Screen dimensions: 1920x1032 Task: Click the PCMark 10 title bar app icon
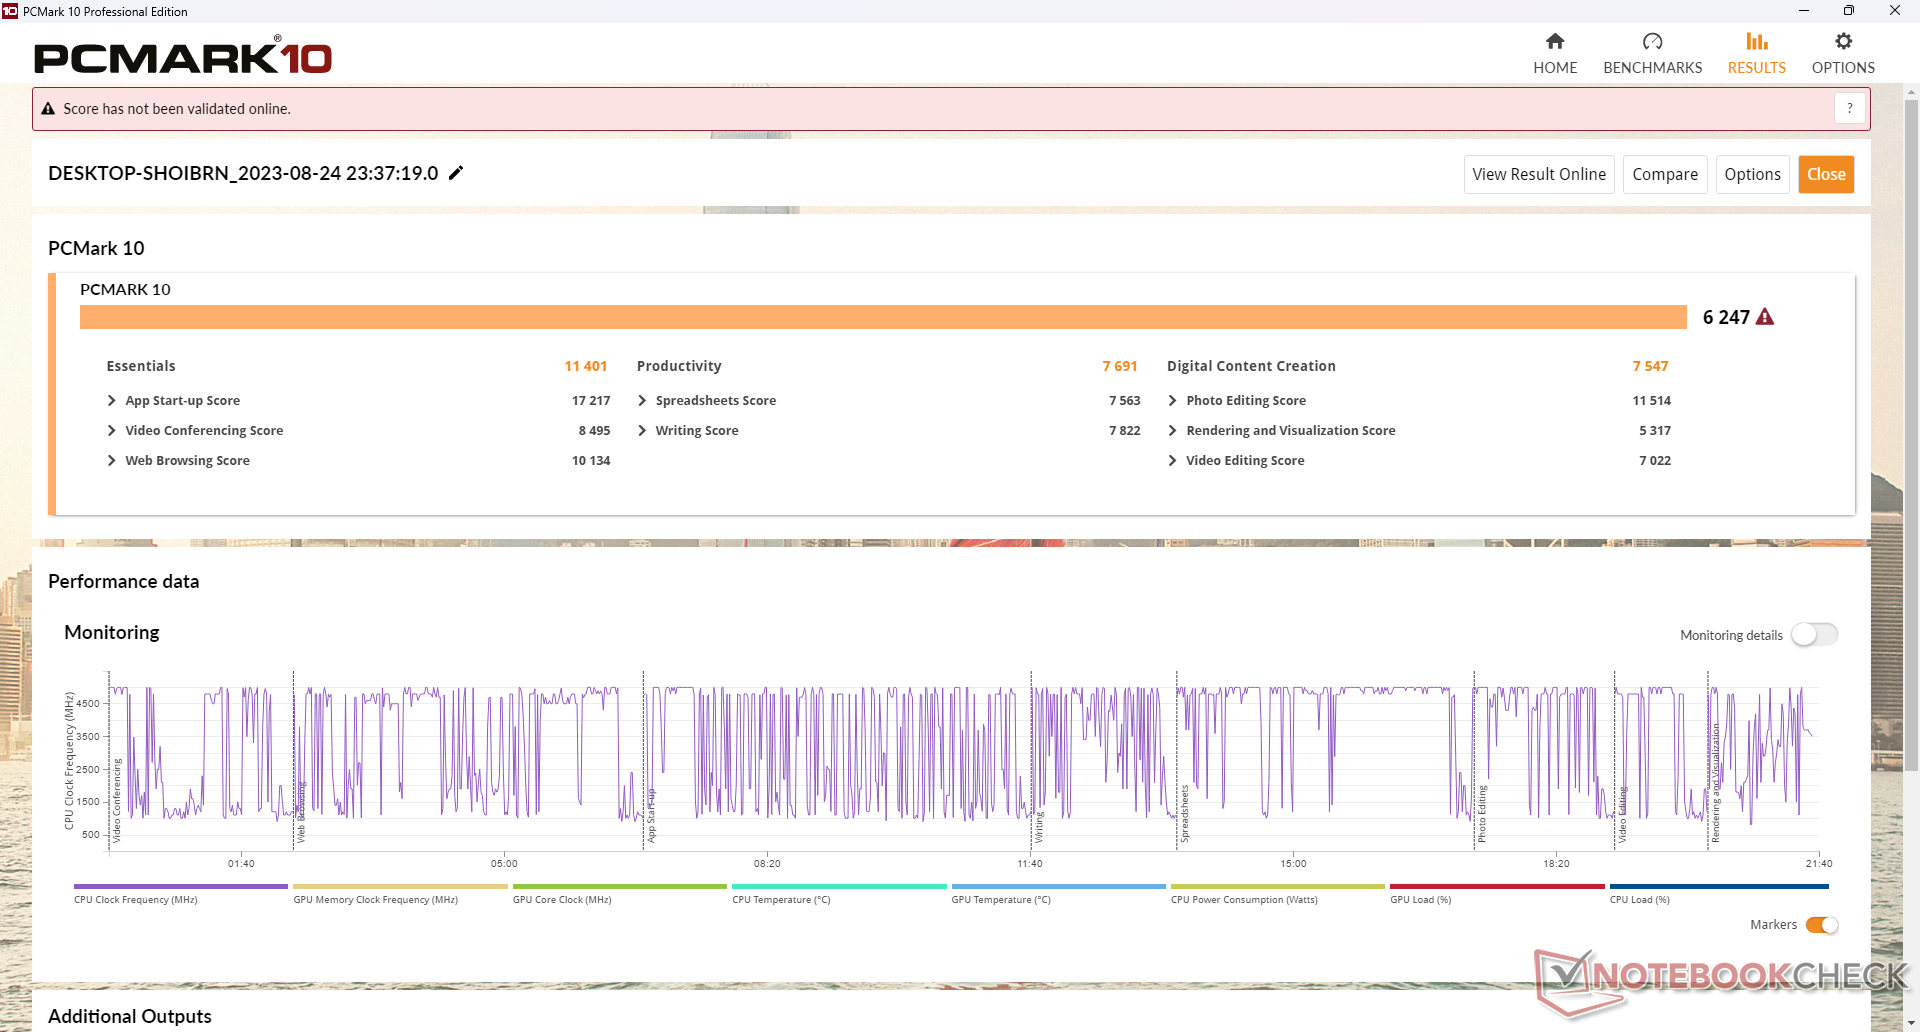10,11
